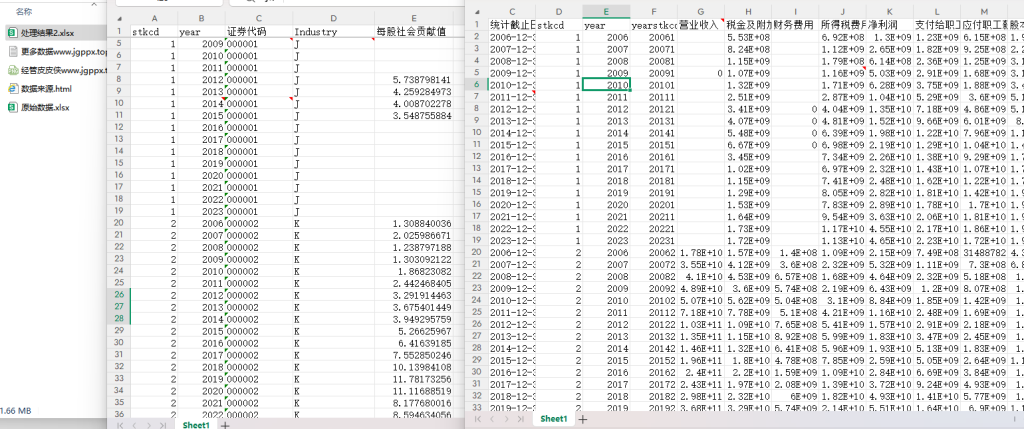
Task: Click cell value 7.552850246
Action: tap(414, 355)
